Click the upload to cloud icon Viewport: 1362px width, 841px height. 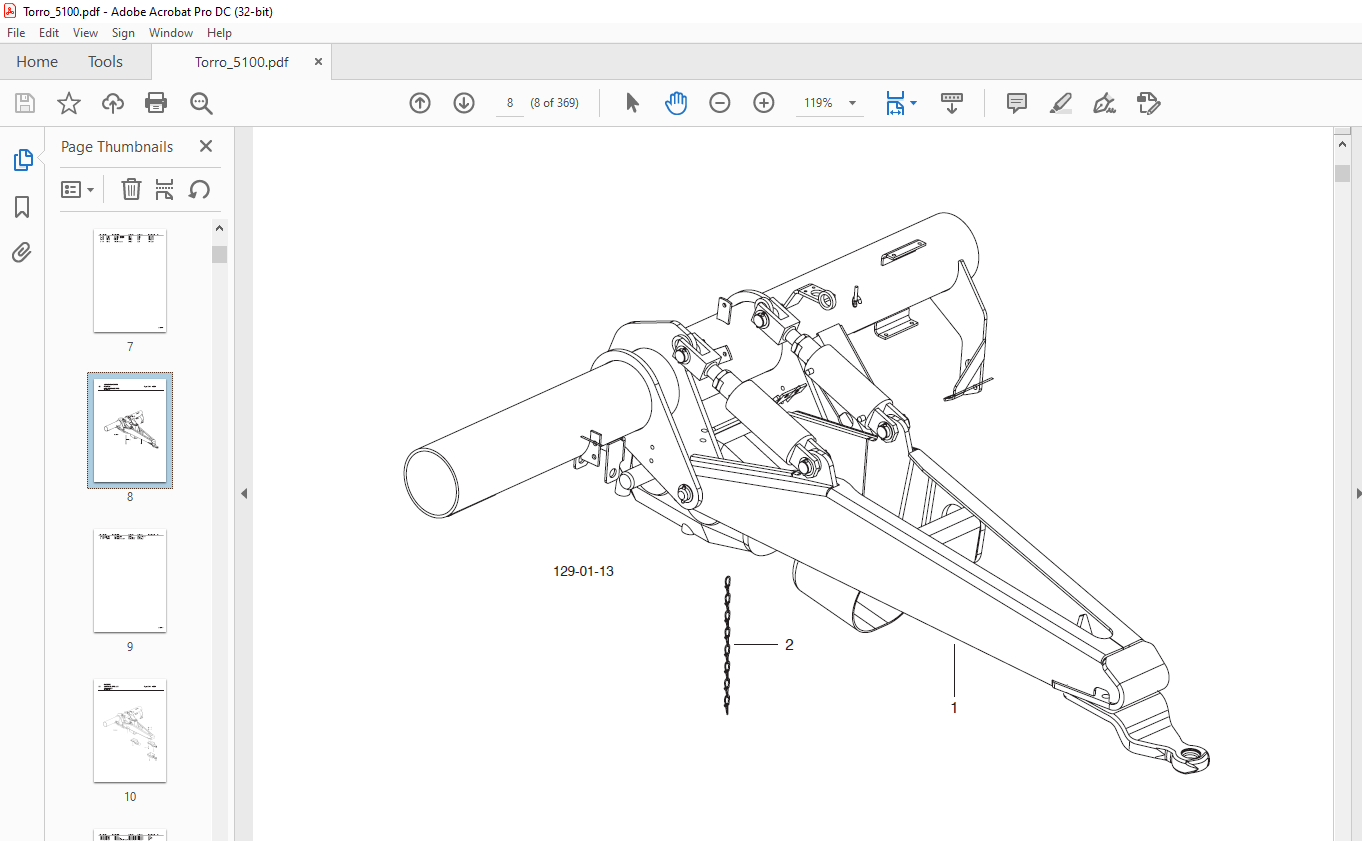point(113,103)
